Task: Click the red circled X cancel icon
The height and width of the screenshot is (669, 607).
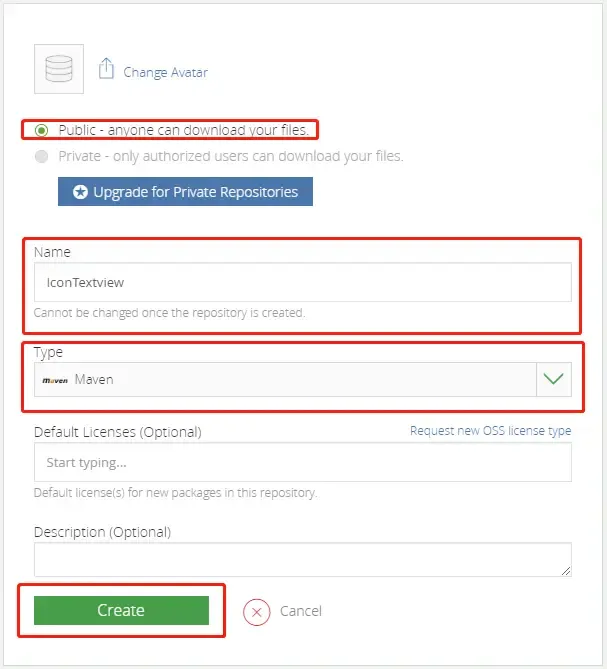Action: point(257,611)
